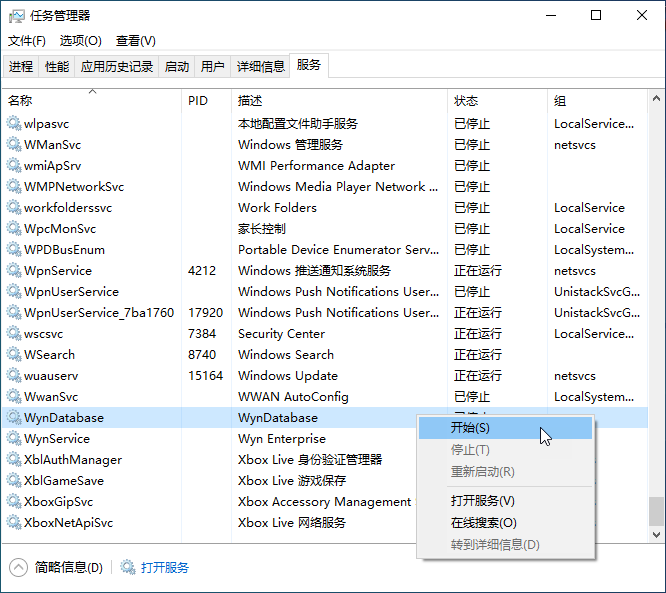Screen dimensions: 666x593
Task: Open the 详细信息 tab
Action: click(x=260, y=67)
